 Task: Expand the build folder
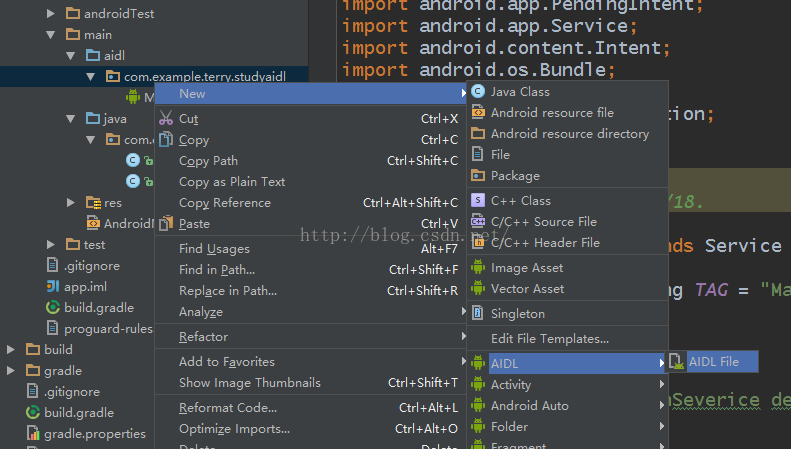11,349
